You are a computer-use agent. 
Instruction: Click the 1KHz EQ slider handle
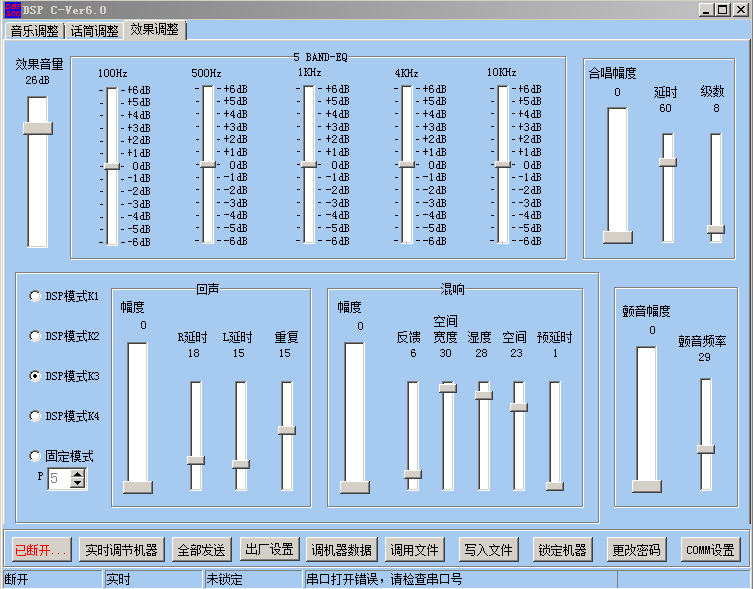pos(309,165)
